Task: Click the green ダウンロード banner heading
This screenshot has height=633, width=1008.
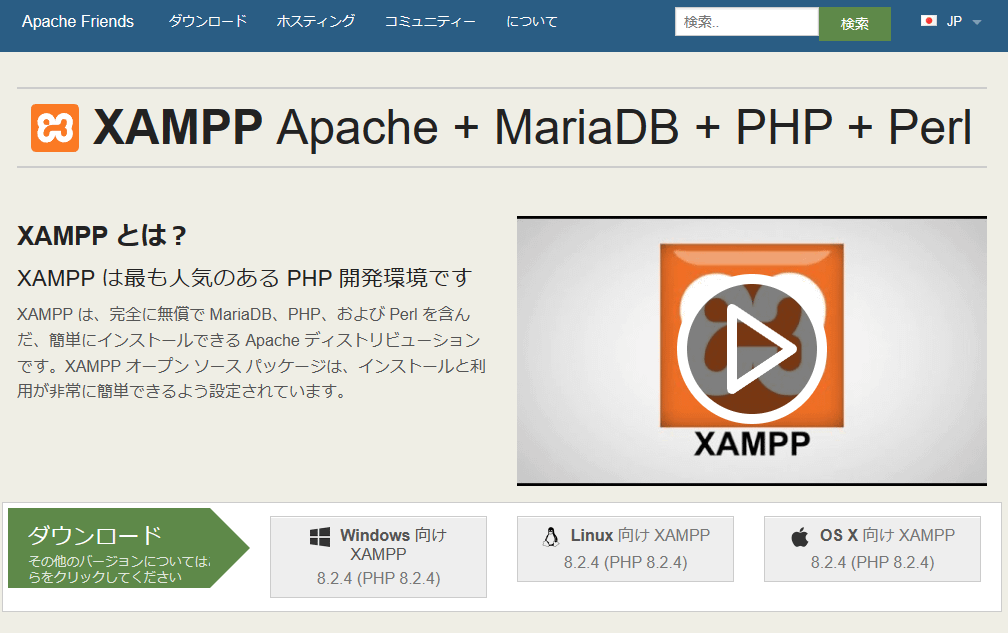Action: tap(94, 534)
